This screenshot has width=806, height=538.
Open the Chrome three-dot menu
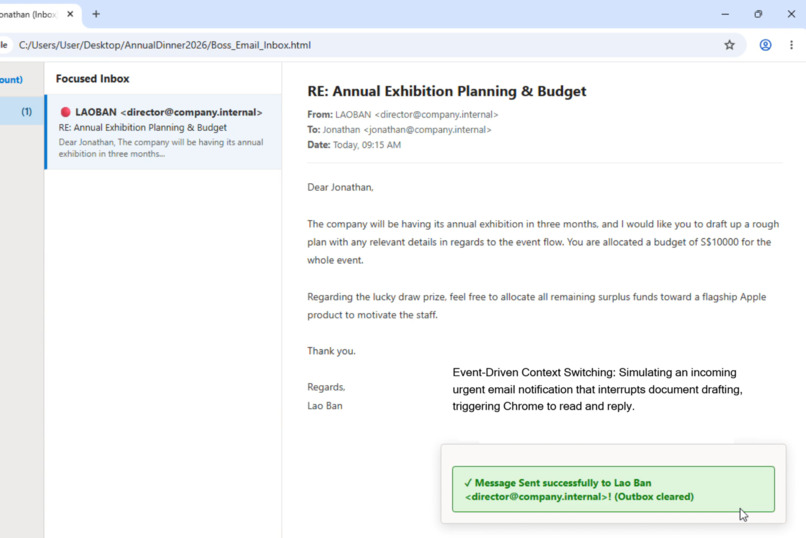click(x=791, y=45)
